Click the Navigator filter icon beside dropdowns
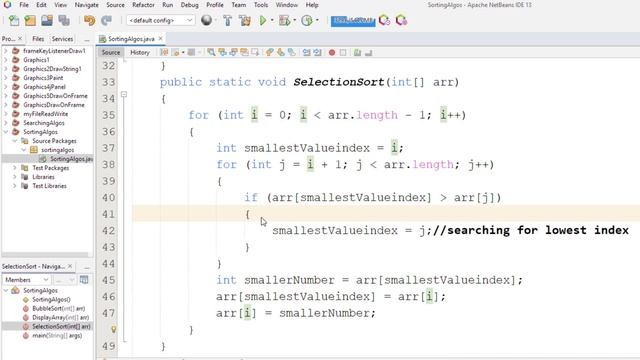Viewport: 640px width, 360px height. 84,280
